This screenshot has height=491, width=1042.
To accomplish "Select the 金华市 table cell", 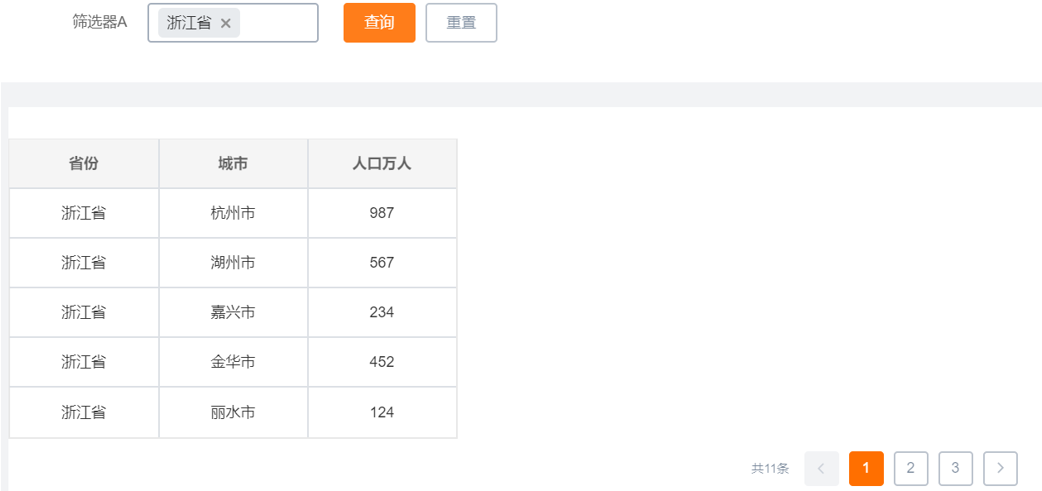I will 233,362.
